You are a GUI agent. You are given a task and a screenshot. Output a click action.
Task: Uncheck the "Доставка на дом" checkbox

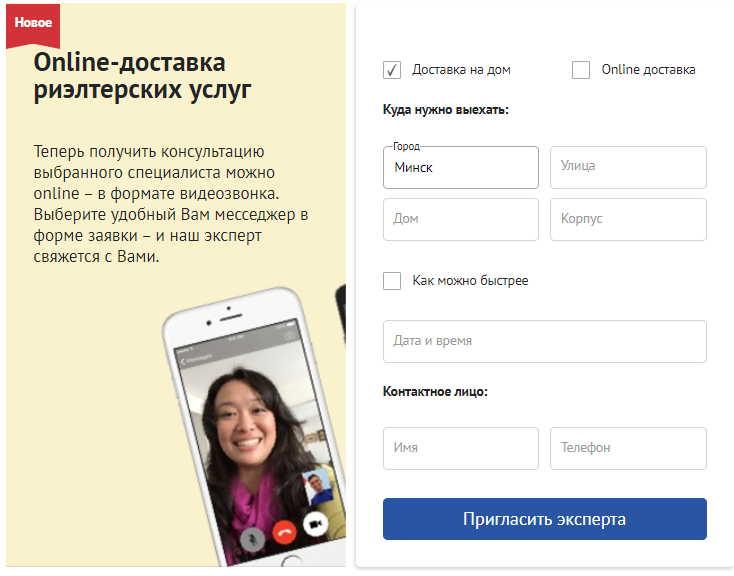tap(392, 70)
